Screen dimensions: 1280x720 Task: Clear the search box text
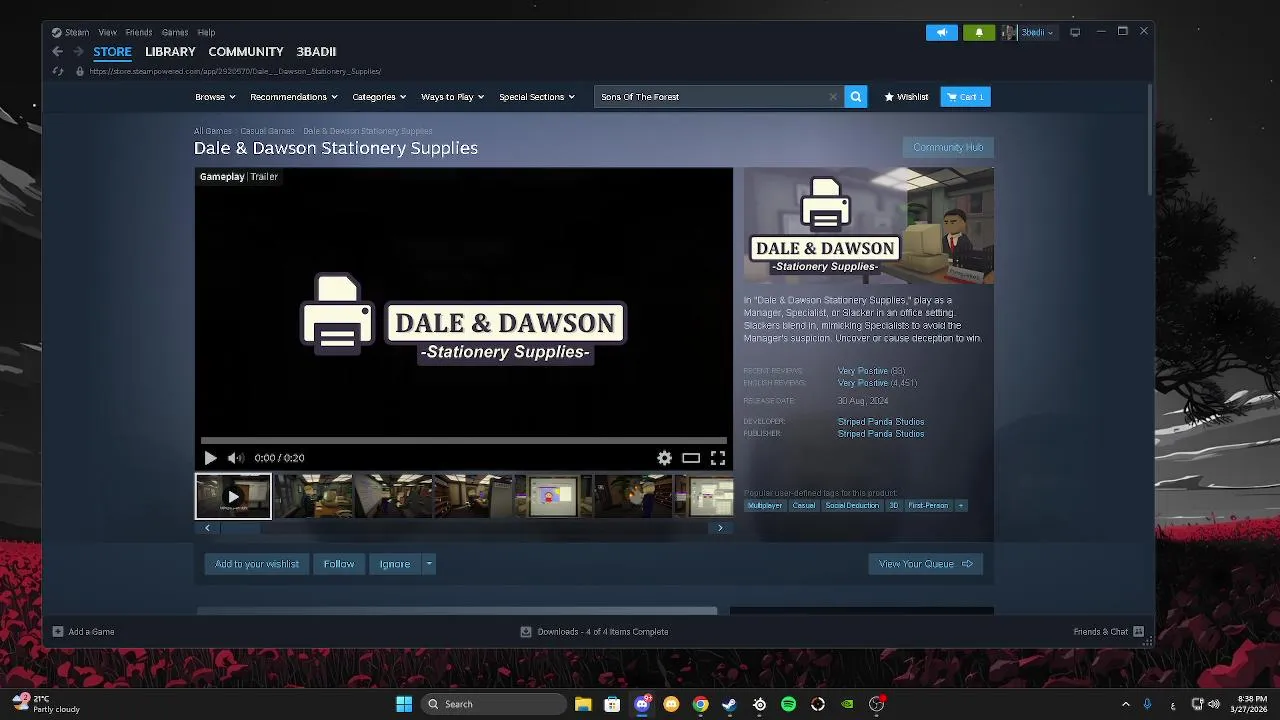(832, 97)
